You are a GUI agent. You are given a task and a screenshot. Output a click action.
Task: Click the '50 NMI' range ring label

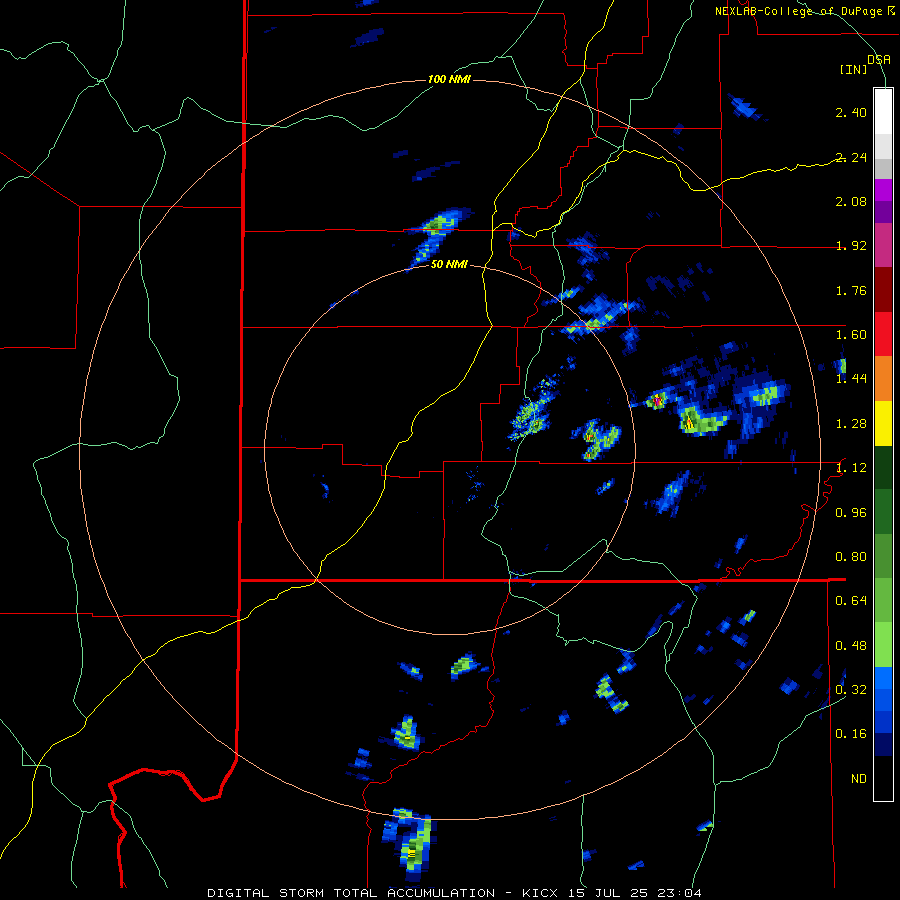point(449,264)
